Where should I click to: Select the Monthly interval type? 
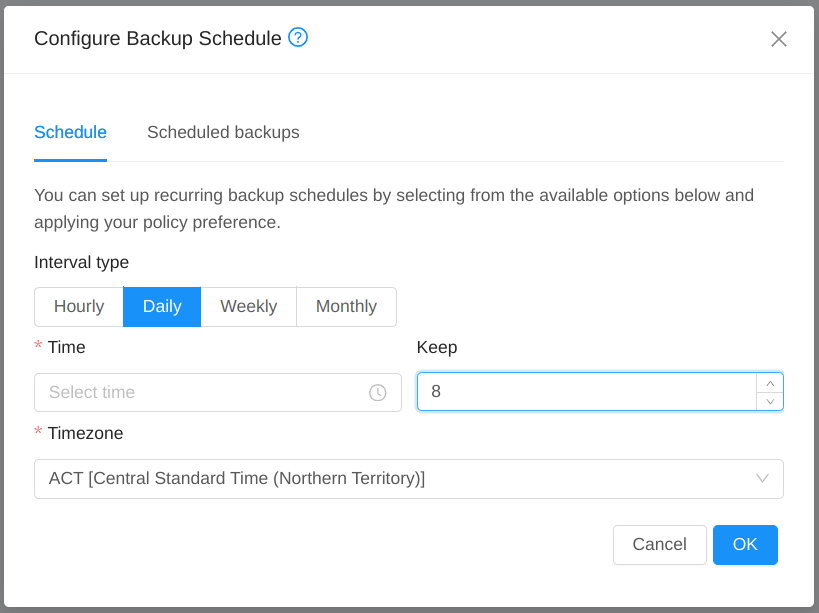346,306
